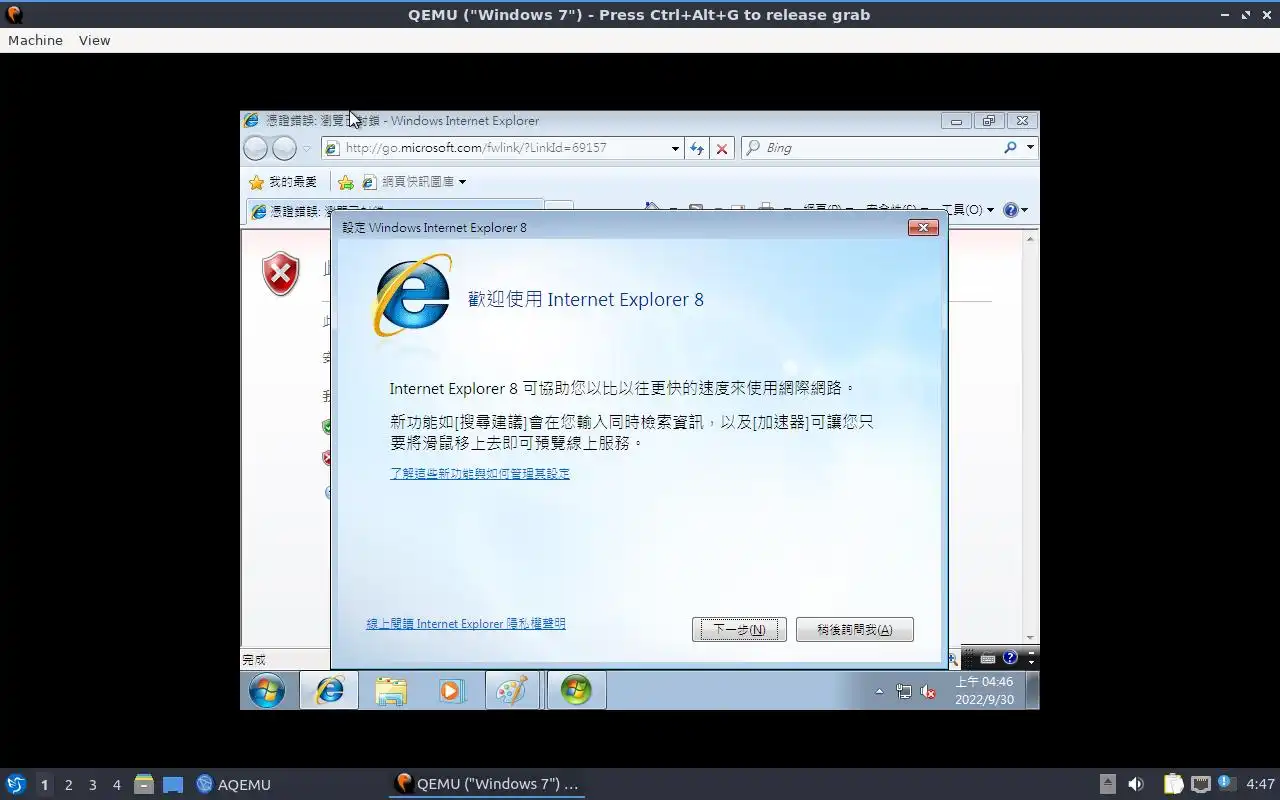Image resolution: width=1280 pixels, height=800 pixels.
Task: Click the IE Back navigation button
Action: [x=256, y=148]
